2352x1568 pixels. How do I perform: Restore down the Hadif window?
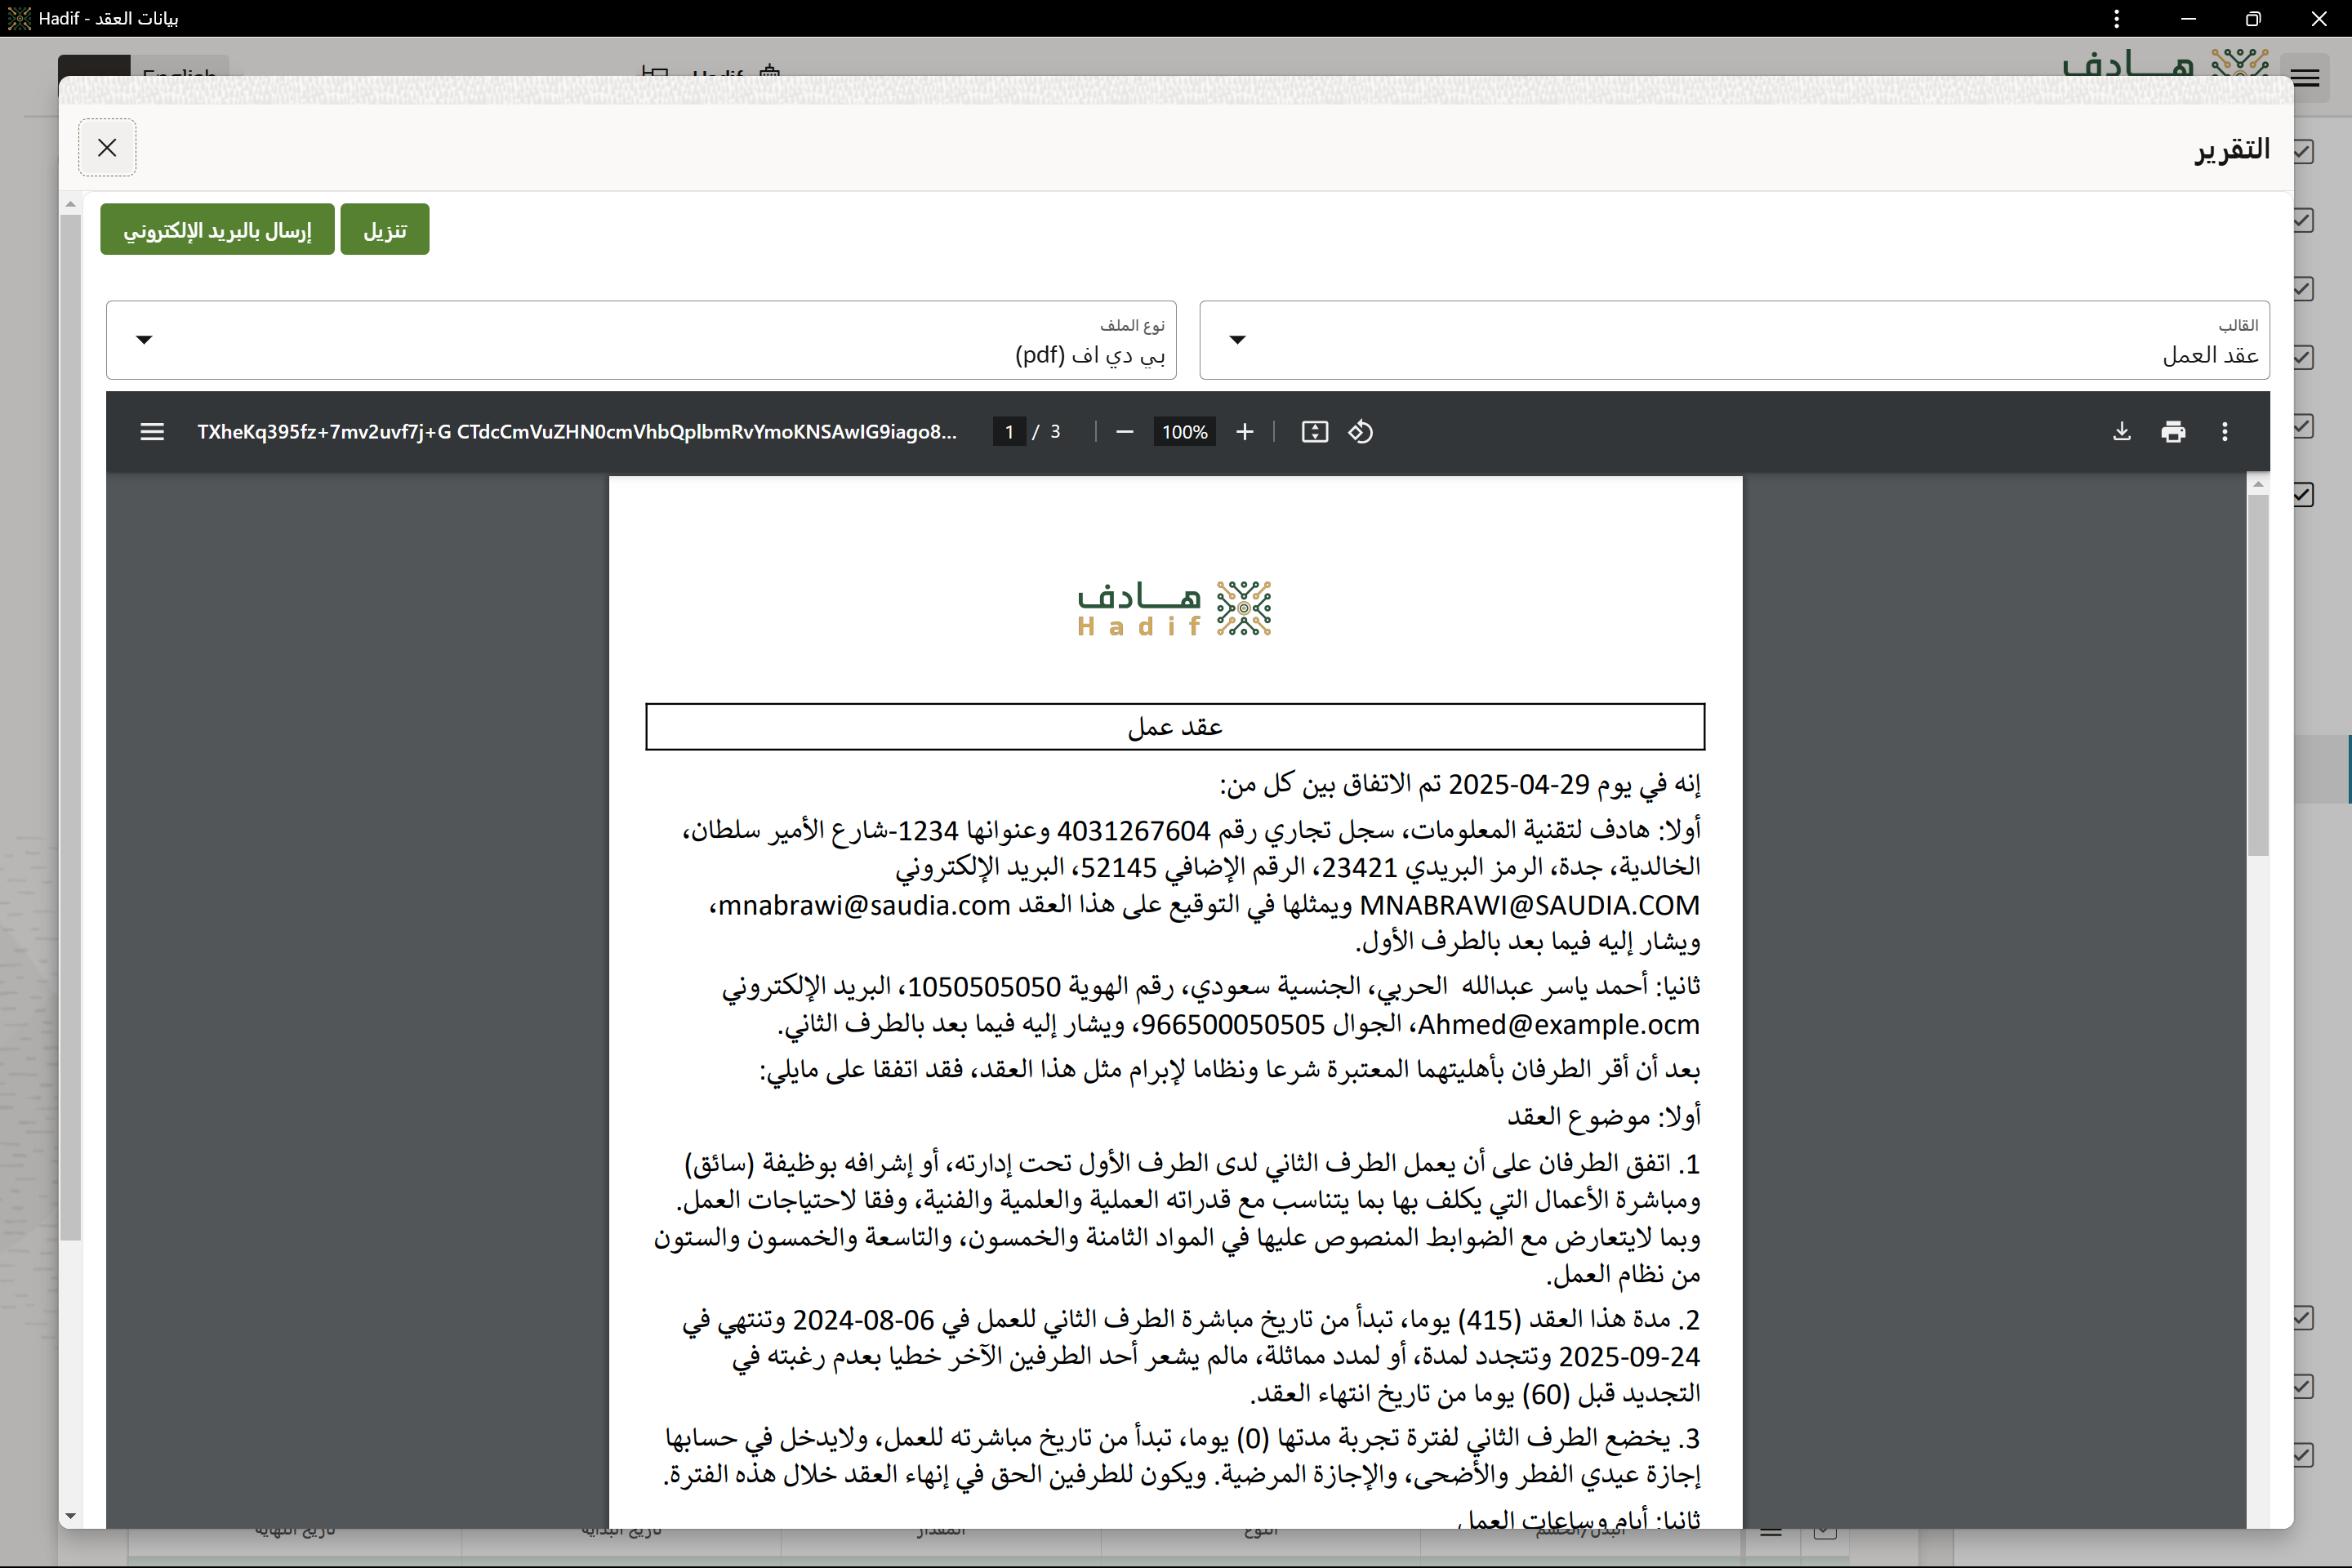click(2253, 19)
